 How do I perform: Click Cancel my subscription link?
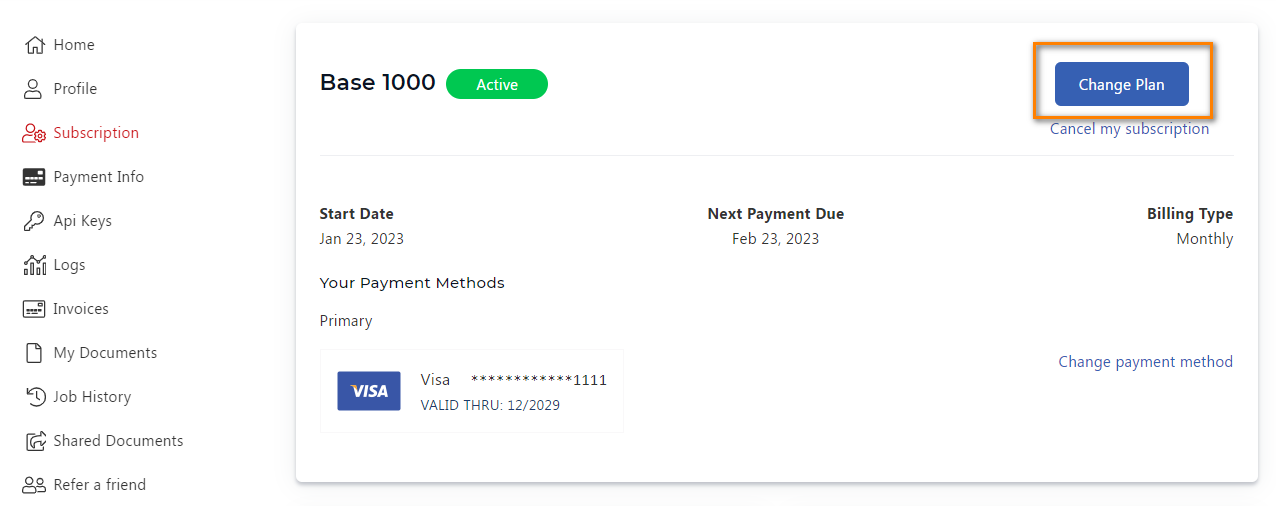[x=1129, y=129]
